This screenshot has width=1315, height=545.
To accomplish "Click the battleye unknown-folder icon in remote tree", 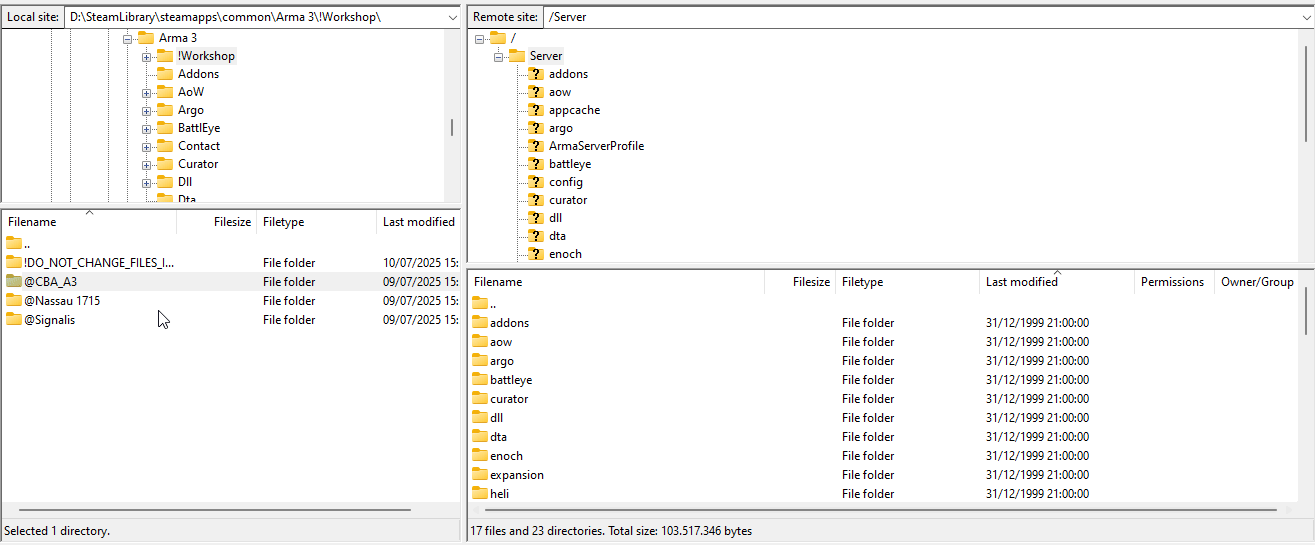I will pos(536,164).
